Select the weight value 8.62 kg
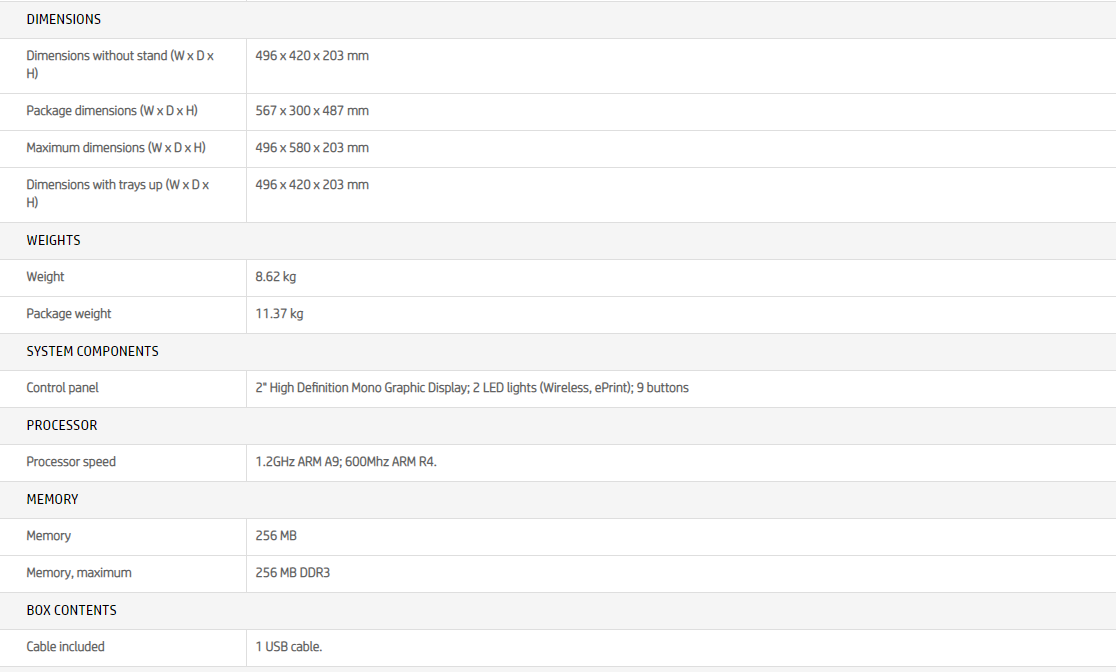The height and width of the screenshot is (672, 1117). [276, 277]
